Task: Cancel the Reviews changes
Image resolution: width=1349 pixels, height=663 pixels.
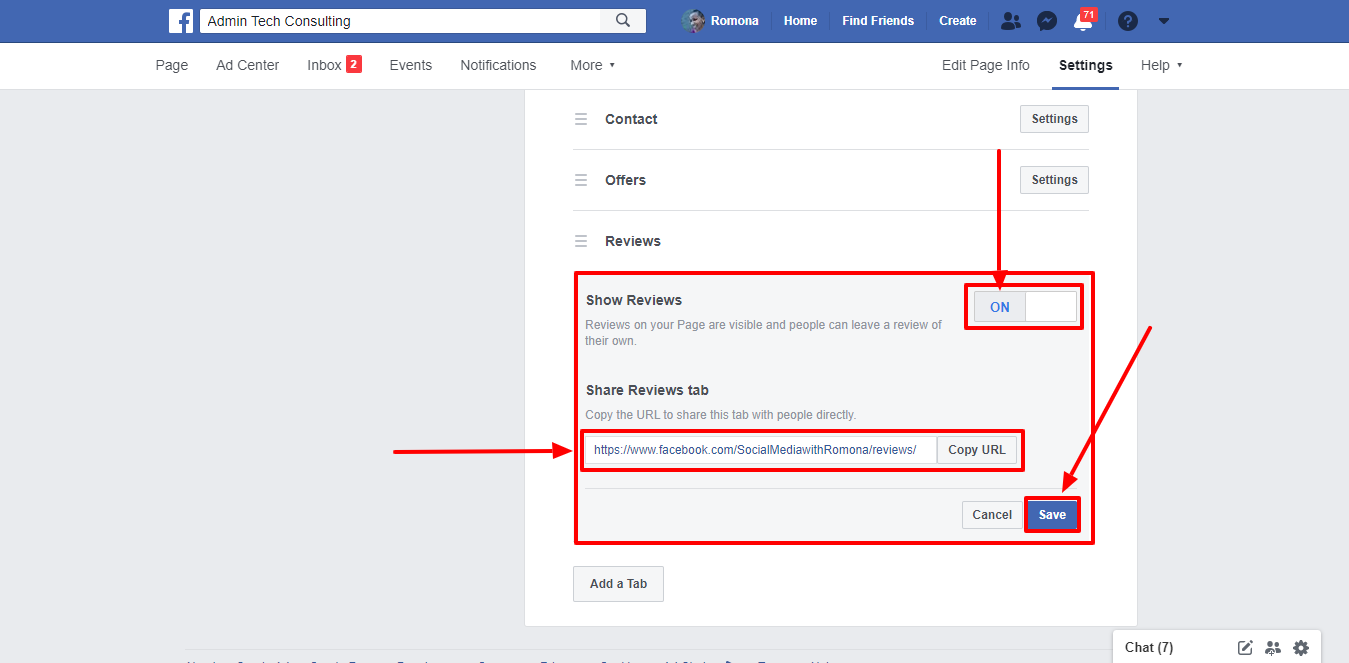Action: 992,515
